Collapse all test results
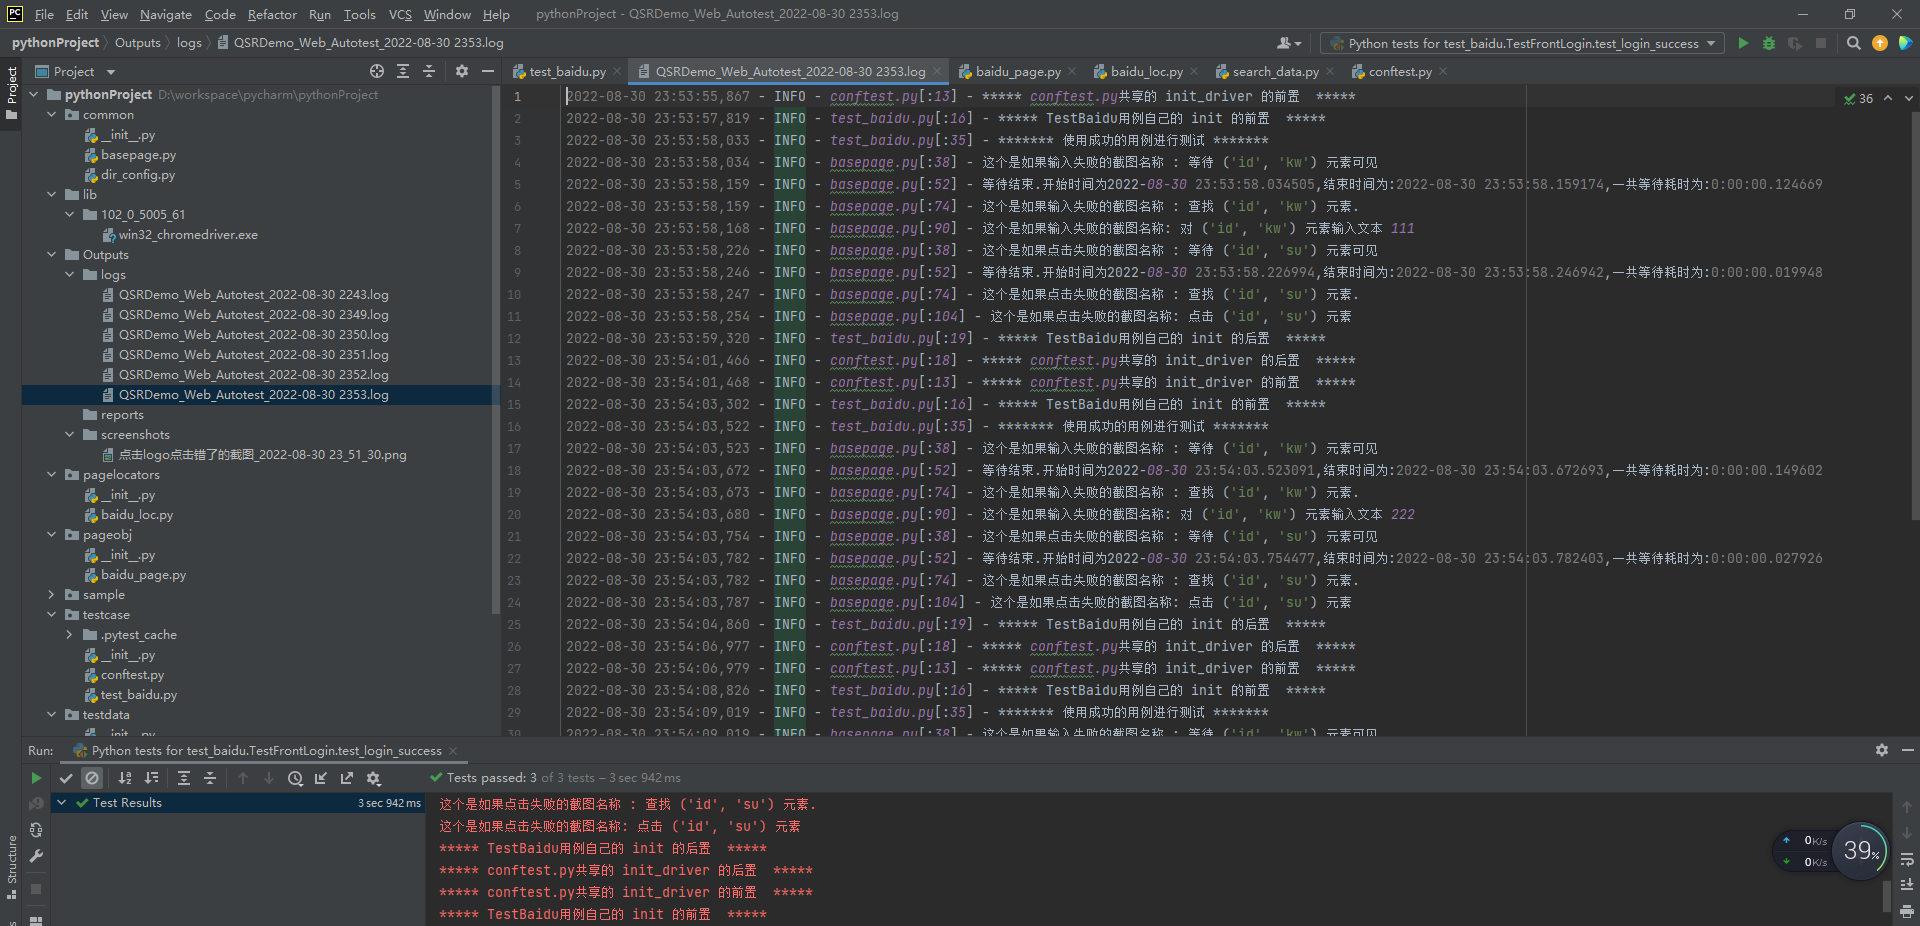 [210, 778]
